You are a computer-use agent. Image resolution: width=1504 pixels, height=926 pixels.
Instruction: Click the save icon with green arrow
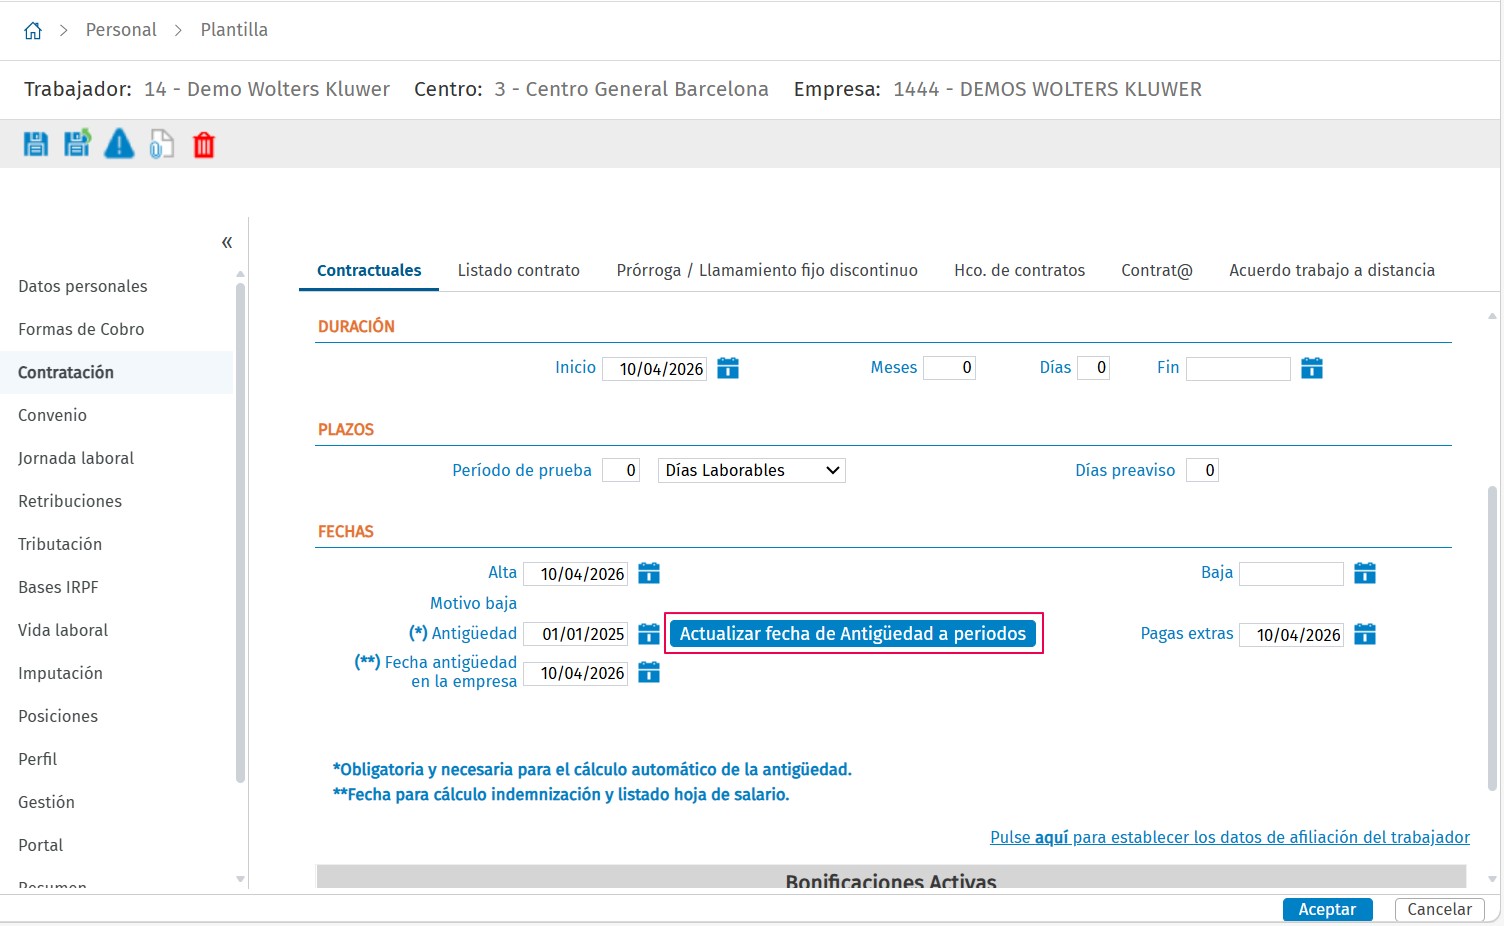tap(77, 144)
